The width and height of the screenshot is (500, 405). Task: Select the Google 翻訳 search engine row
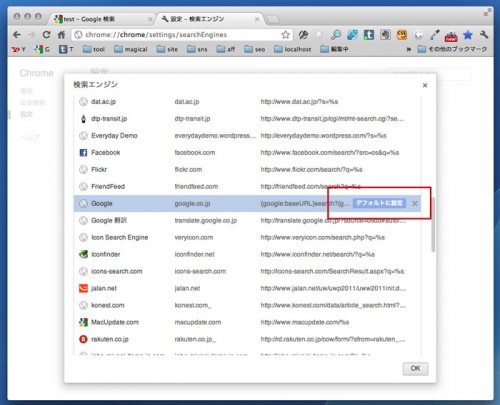pos(247,220)
